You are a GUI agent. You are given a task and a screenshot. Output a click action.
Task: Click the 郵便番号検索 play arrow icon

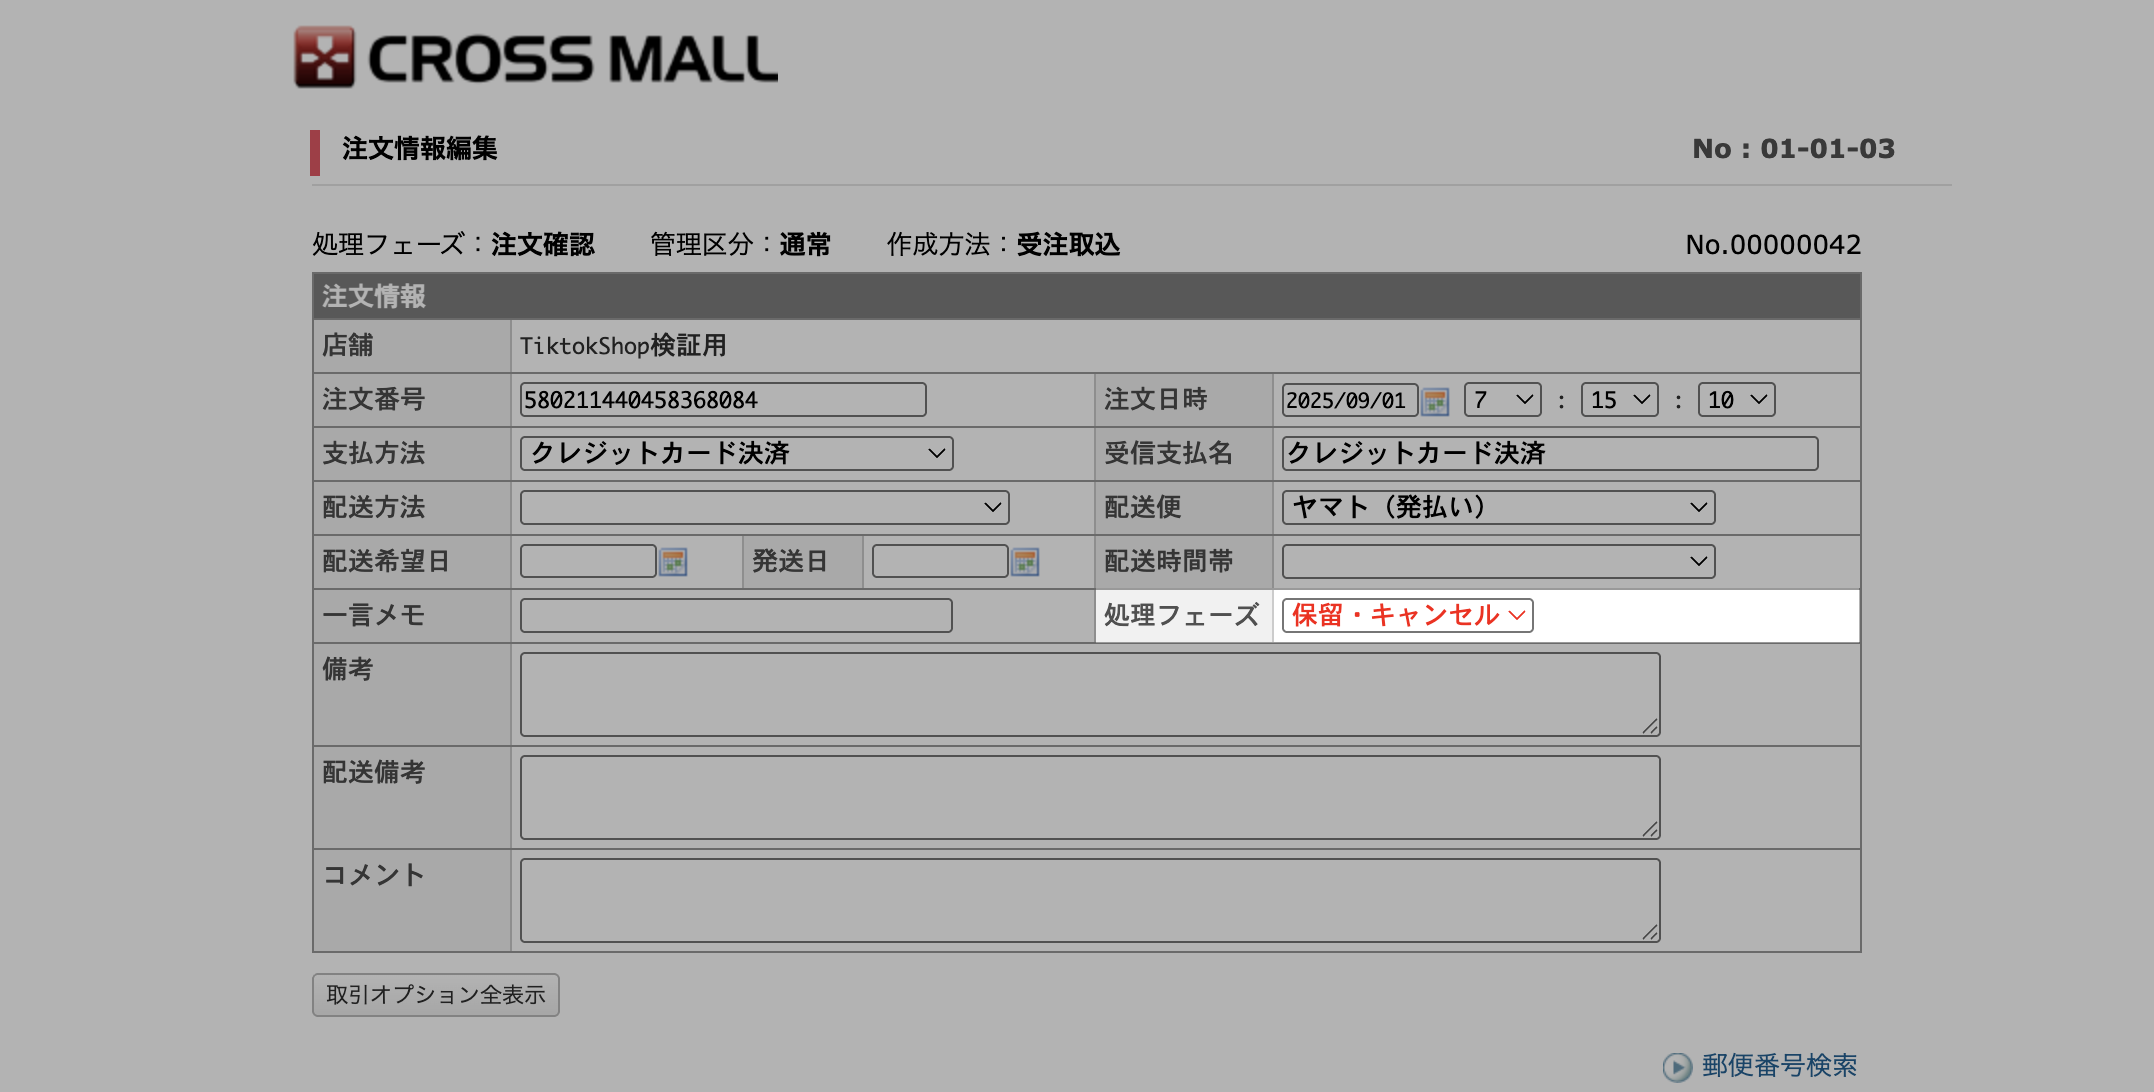pos(1677,1066)
